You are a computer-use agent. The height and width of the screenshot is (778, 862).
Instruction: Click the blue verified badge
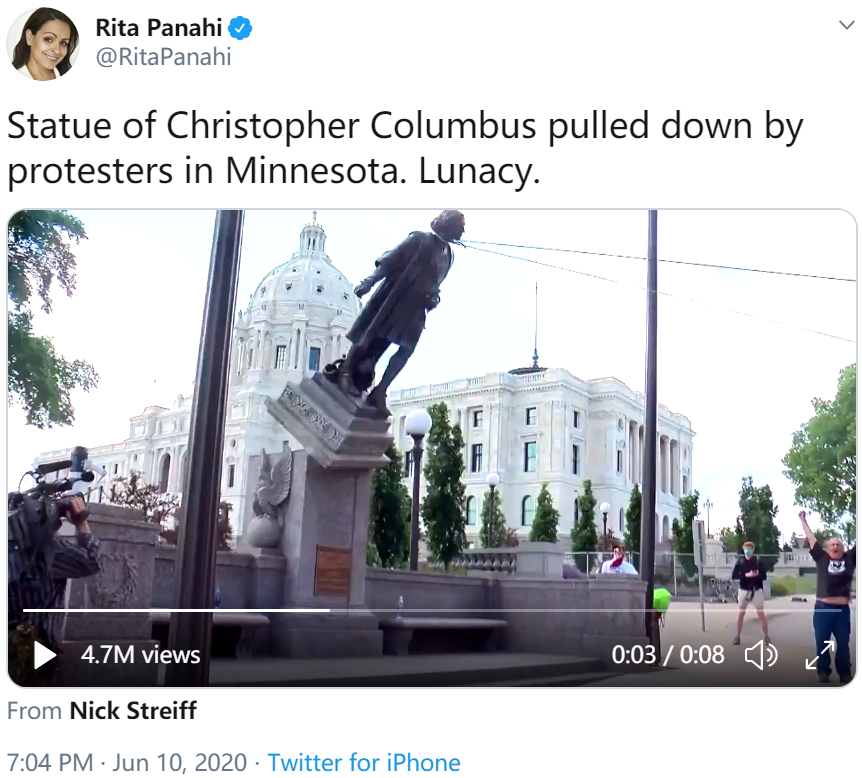point(240,28)
